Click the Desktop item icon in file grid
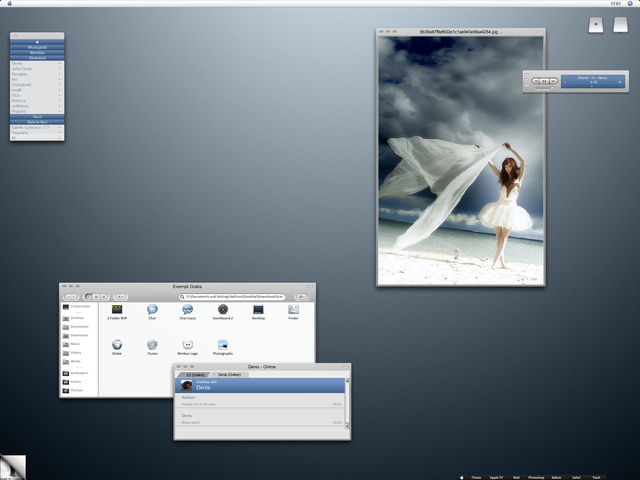This screenshot has height=480, width=640. (x=258, y=310)
